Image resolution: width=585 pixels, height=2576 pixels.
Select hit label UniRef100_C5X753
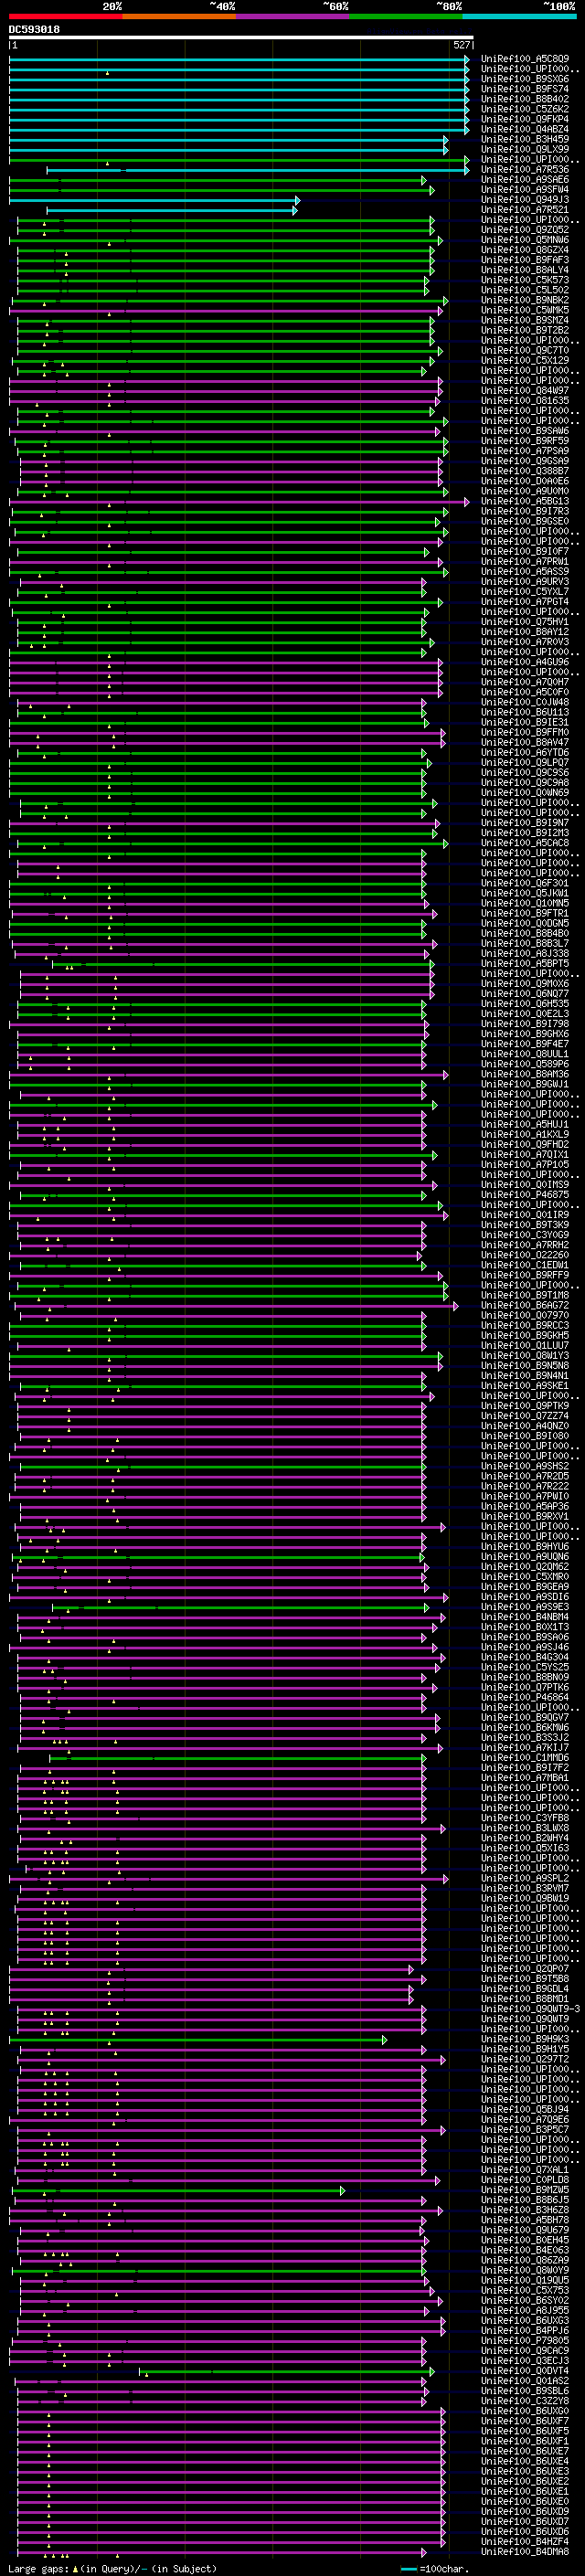(525, 2291)
